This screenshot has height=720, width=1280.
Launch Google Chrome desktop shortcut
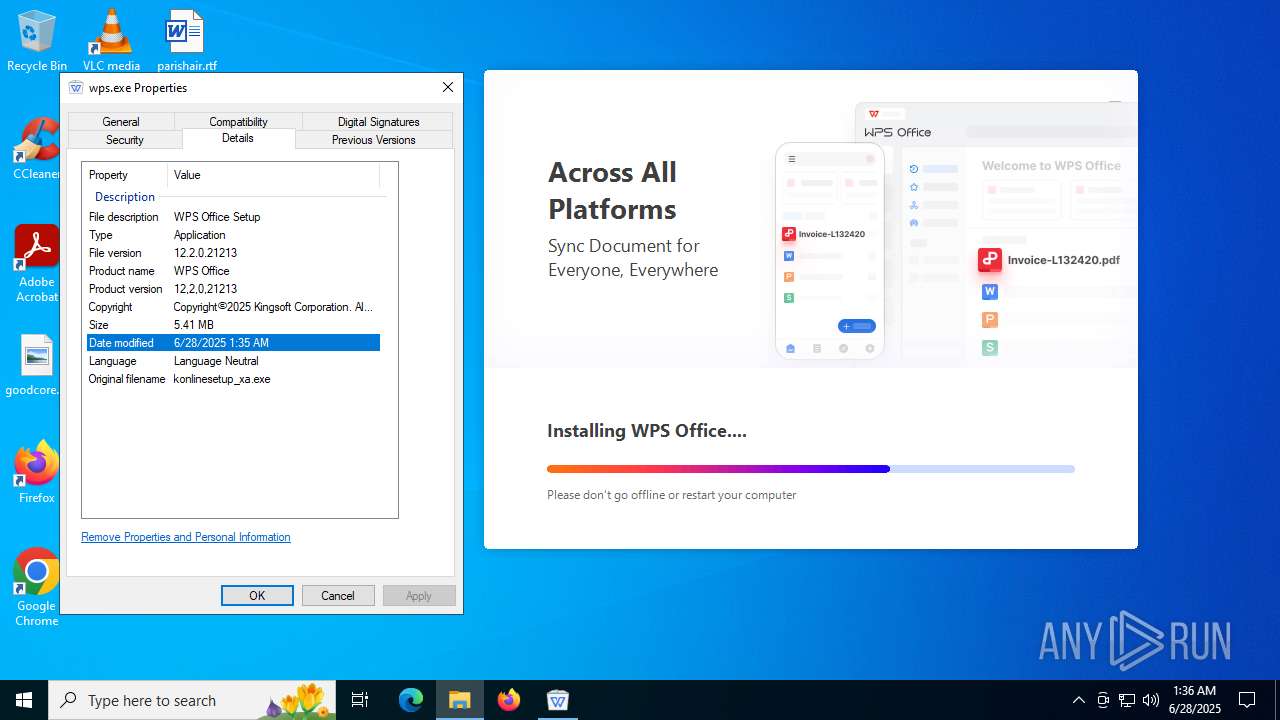click(x=37, y=588)
